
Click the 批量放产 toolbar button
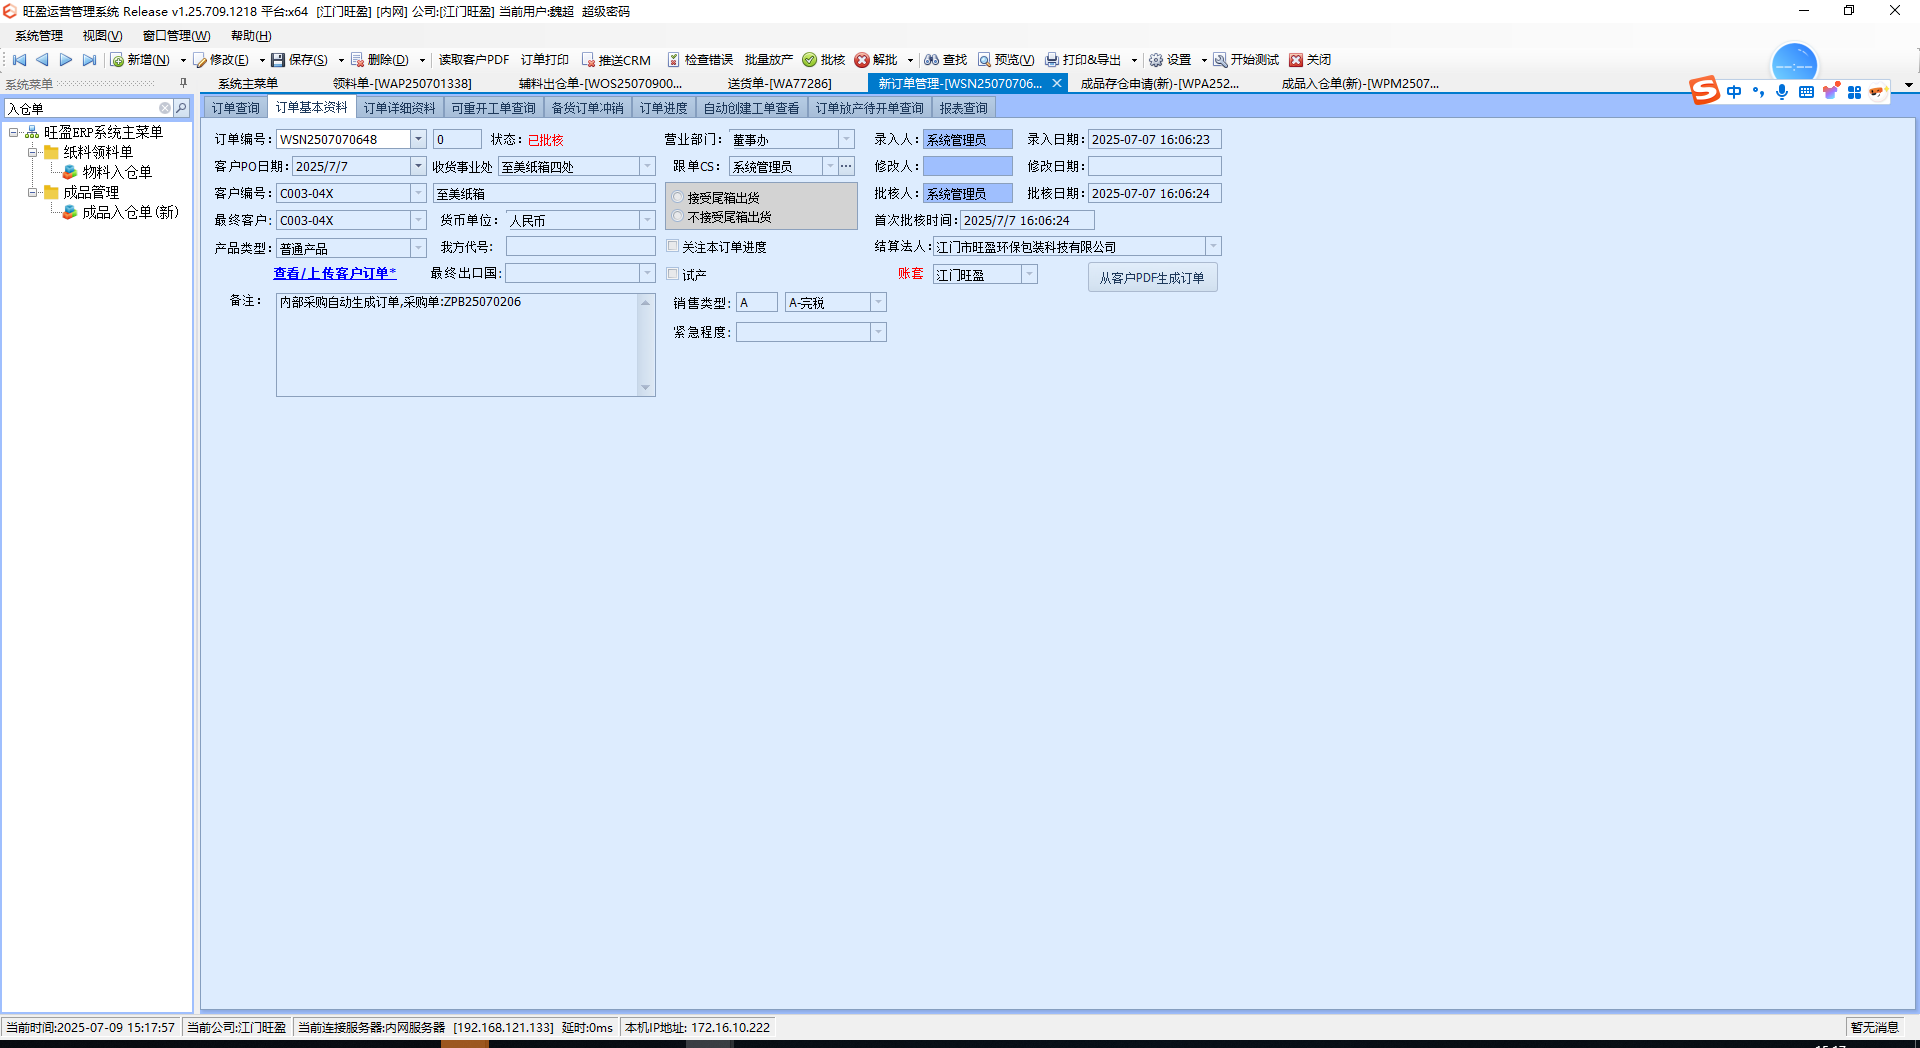coord(769,60)
